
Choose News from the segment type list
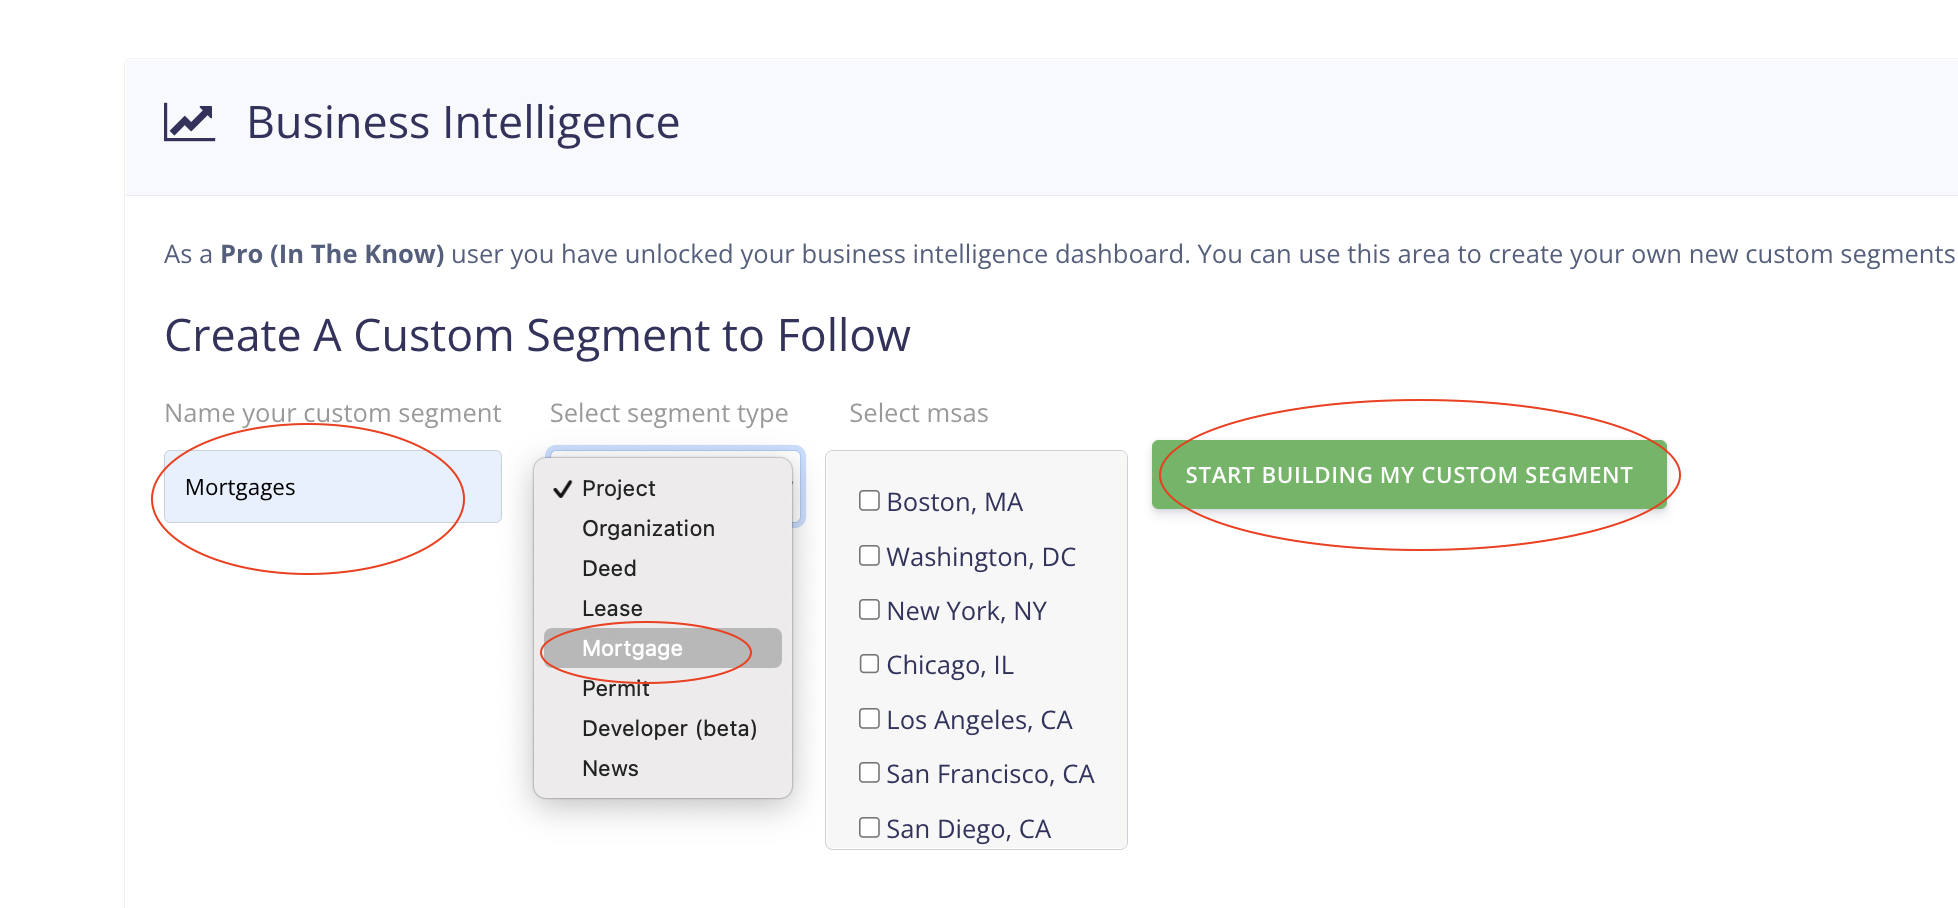point(610,768)
